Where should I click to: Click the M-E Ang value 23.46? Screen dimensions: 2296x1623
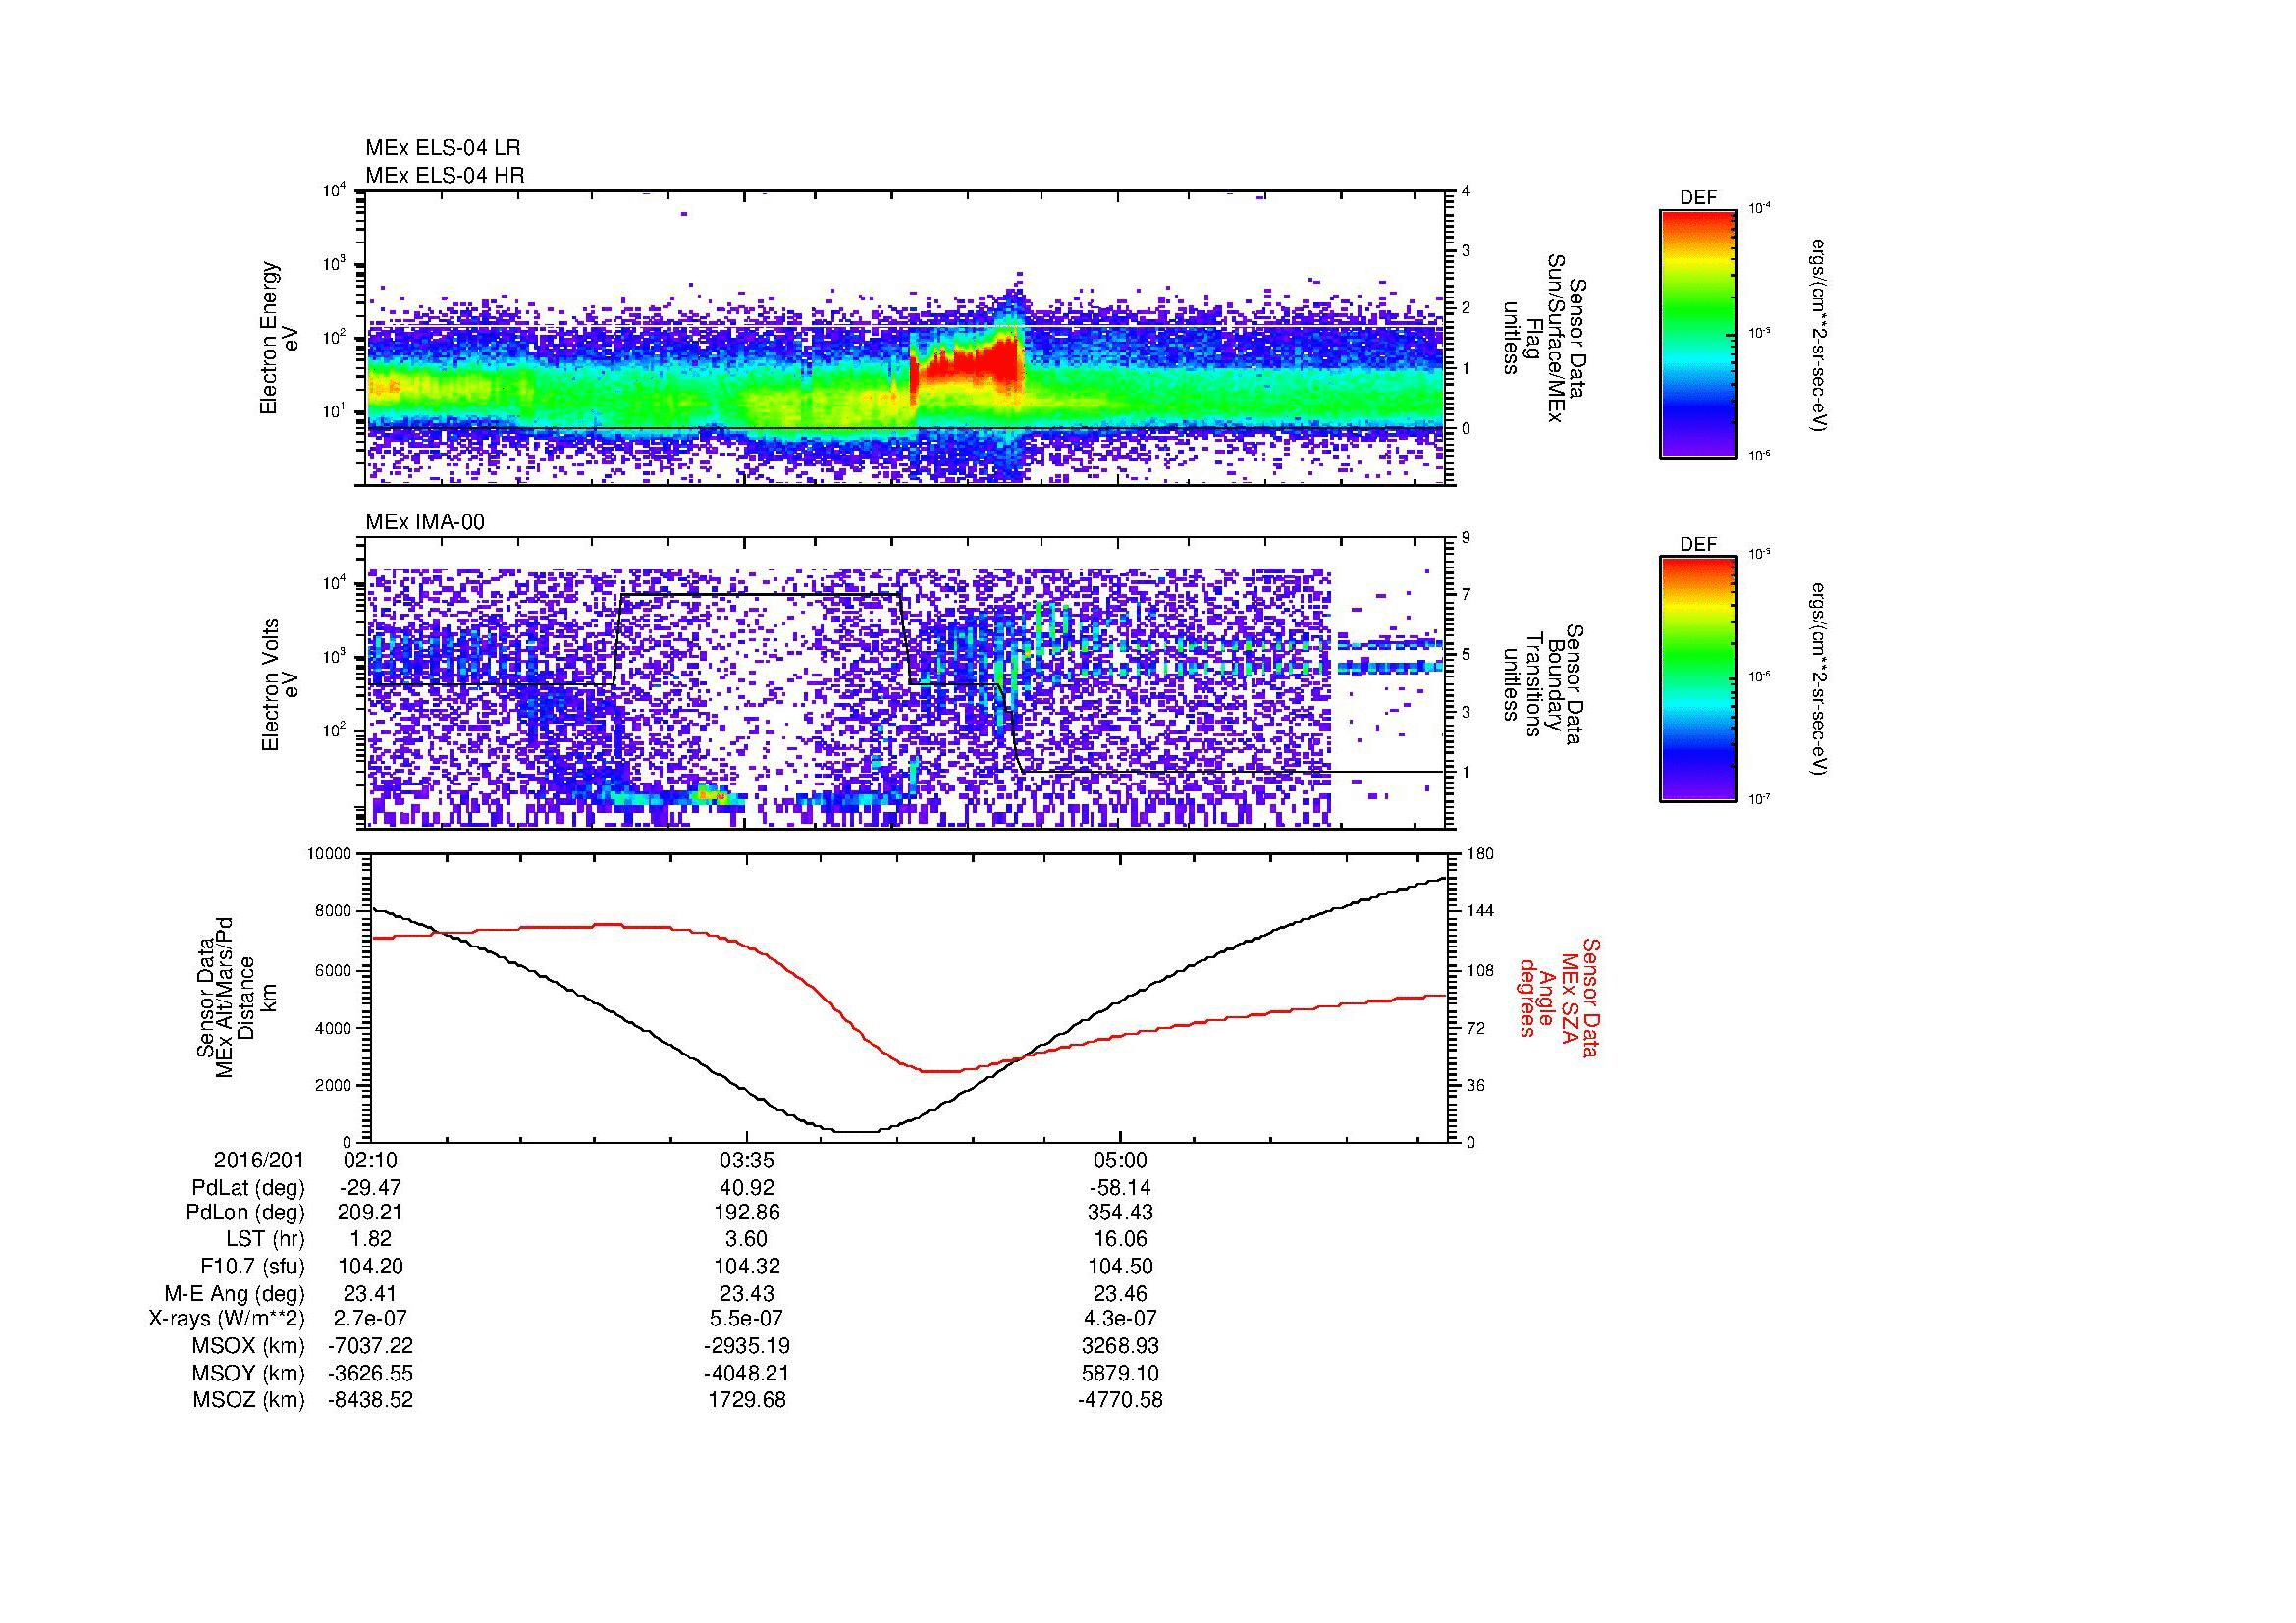coord(1120,1293)
